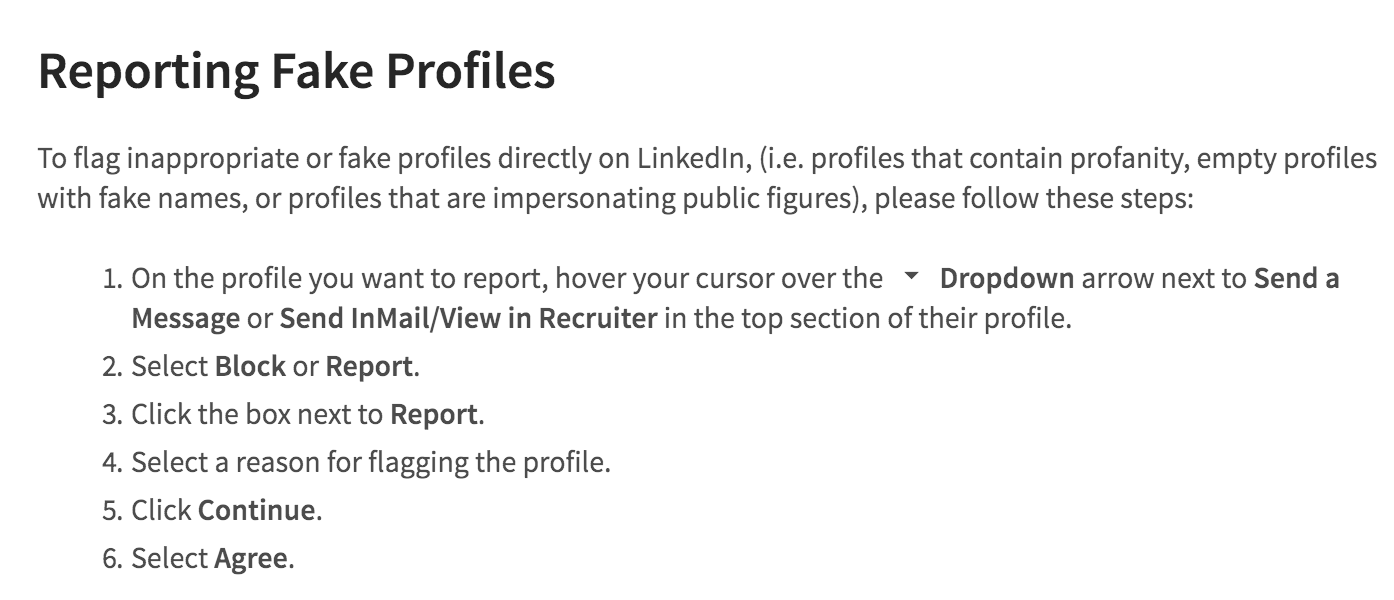Click the list number 3 marker
This screenshot has height=600, width=1394.
pos(112,415)
